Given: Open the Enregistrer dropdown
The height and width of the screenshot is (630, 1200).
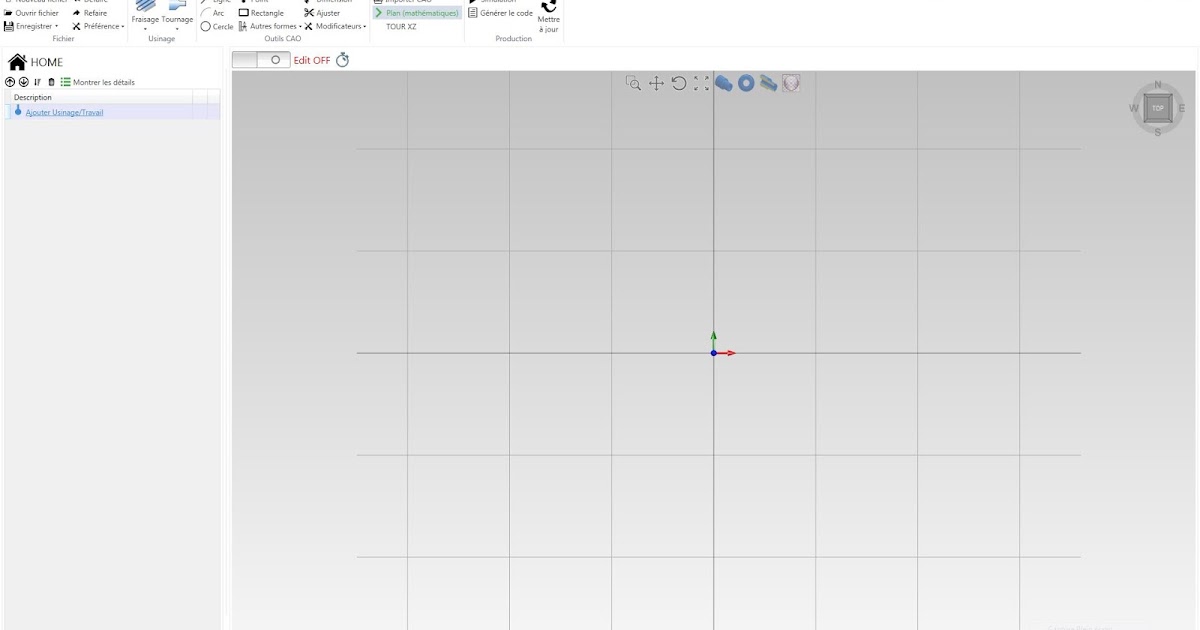Looking at the screenshot, I should click(56, 25).
